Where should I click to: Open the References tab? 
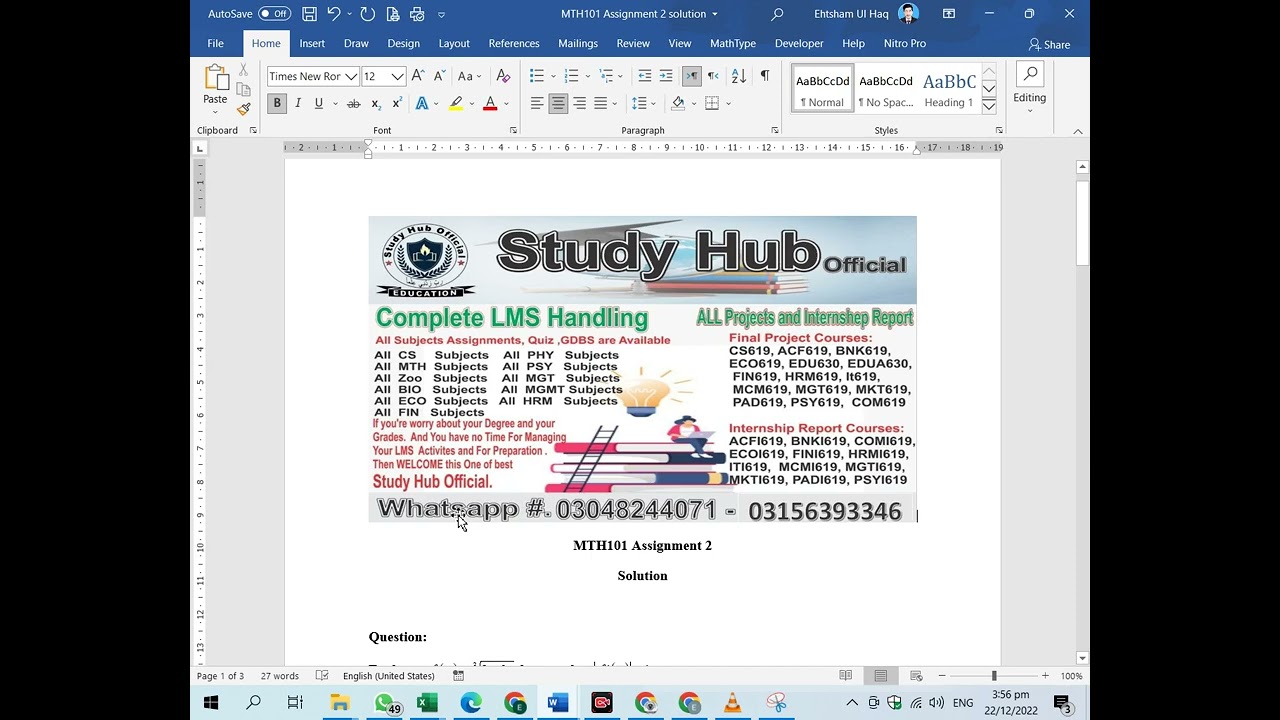(514, 44)
